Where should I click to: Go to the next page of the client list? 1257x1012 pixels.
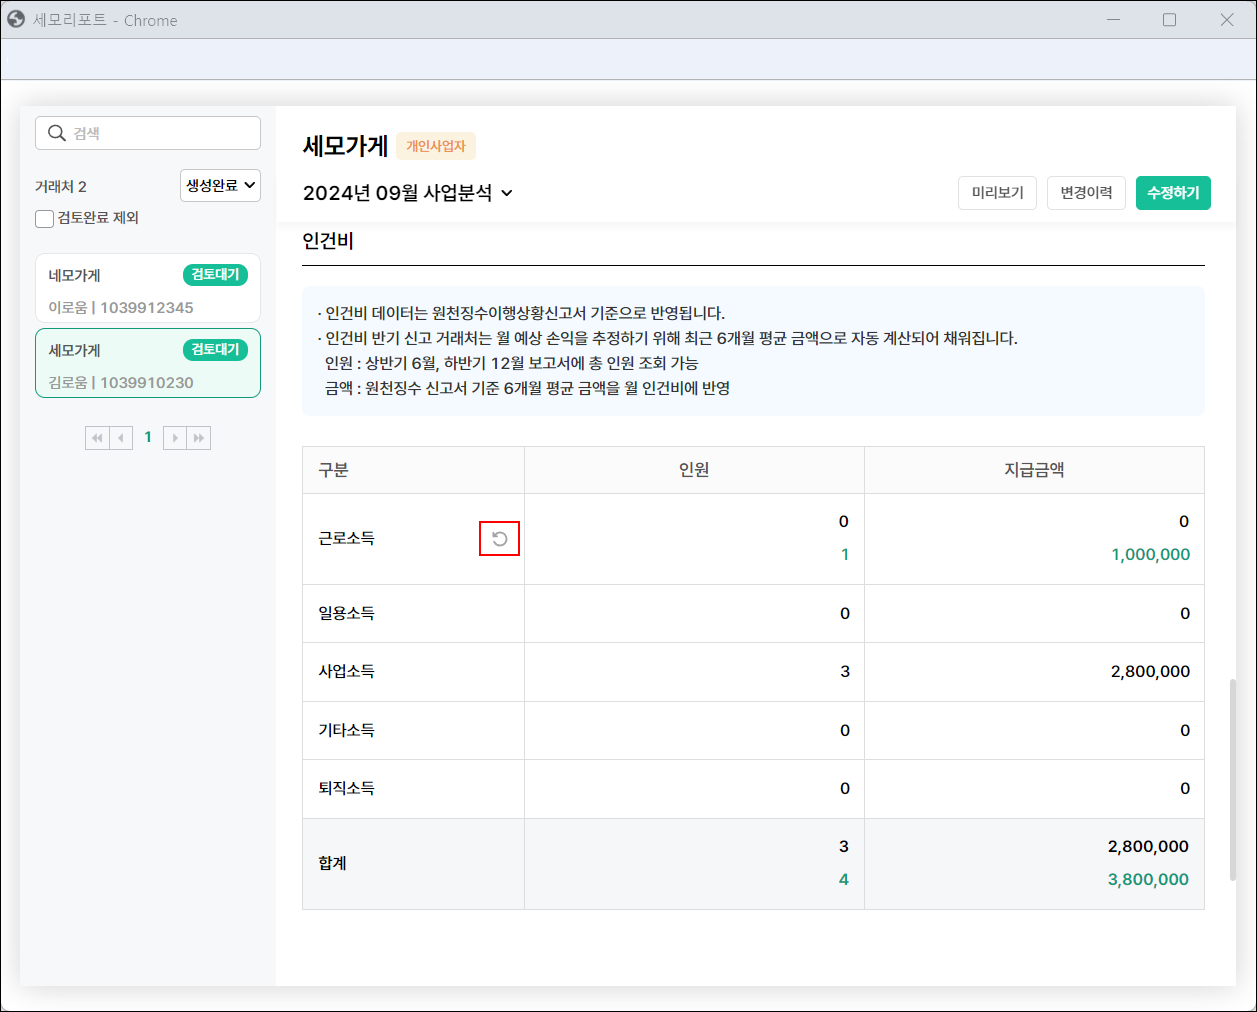tap(175, 438)
